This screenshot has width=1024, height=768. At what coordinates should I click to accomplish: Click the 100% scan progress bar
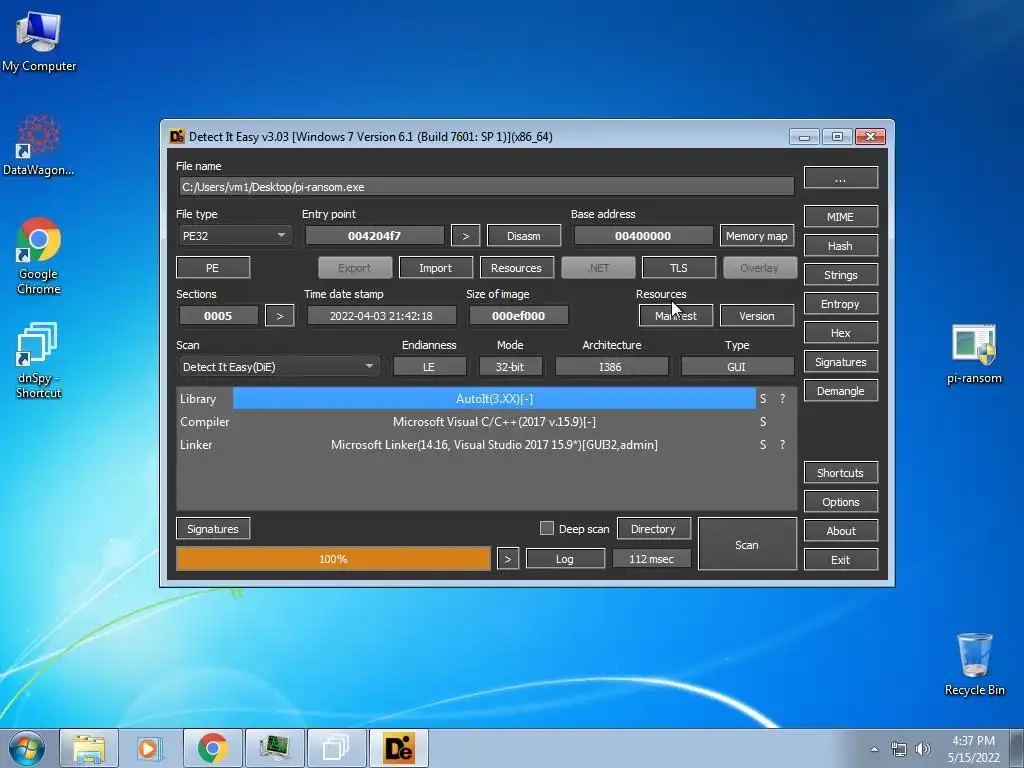point(333,559)
